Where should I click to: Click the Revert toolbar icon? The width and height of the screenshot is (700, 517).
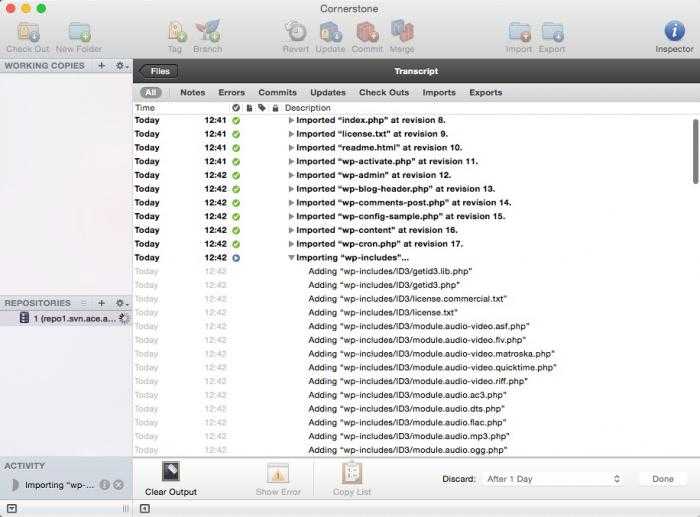click(296, 31)
